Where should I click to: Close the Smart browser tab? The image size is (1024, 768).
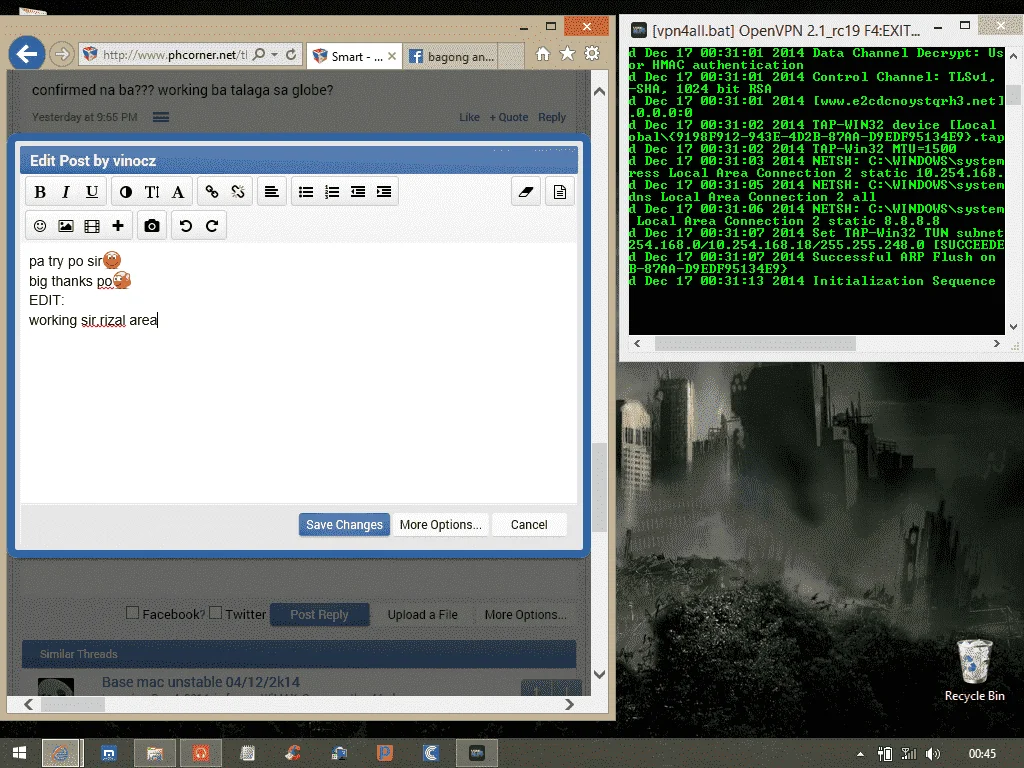pos(392,56)
